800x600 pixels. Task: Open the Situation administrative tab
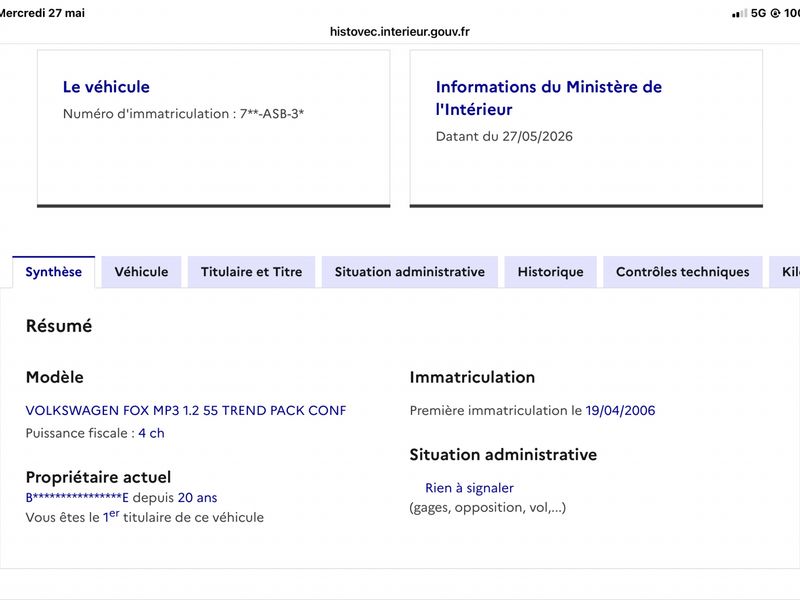[x=410, y=272]
